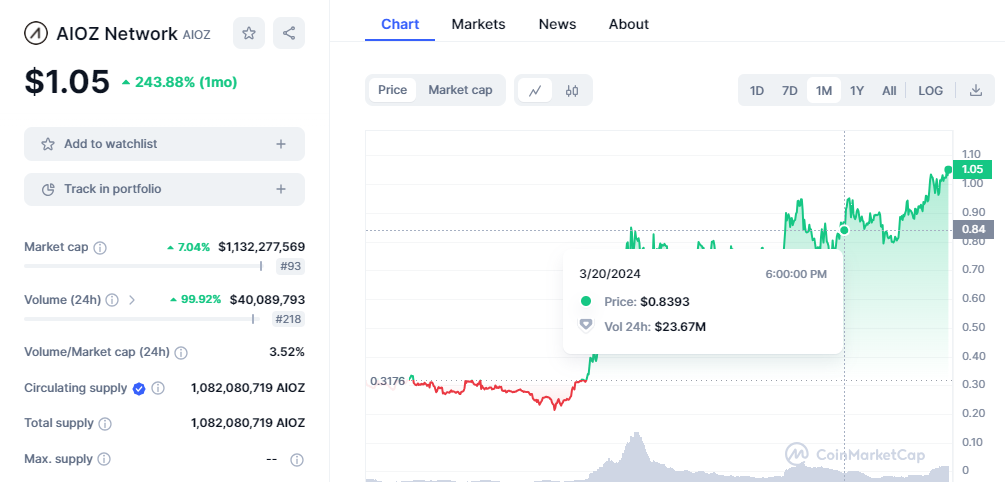Click Track in portfolio button
Screen dimensions: 1005x482
click(164, 189)
